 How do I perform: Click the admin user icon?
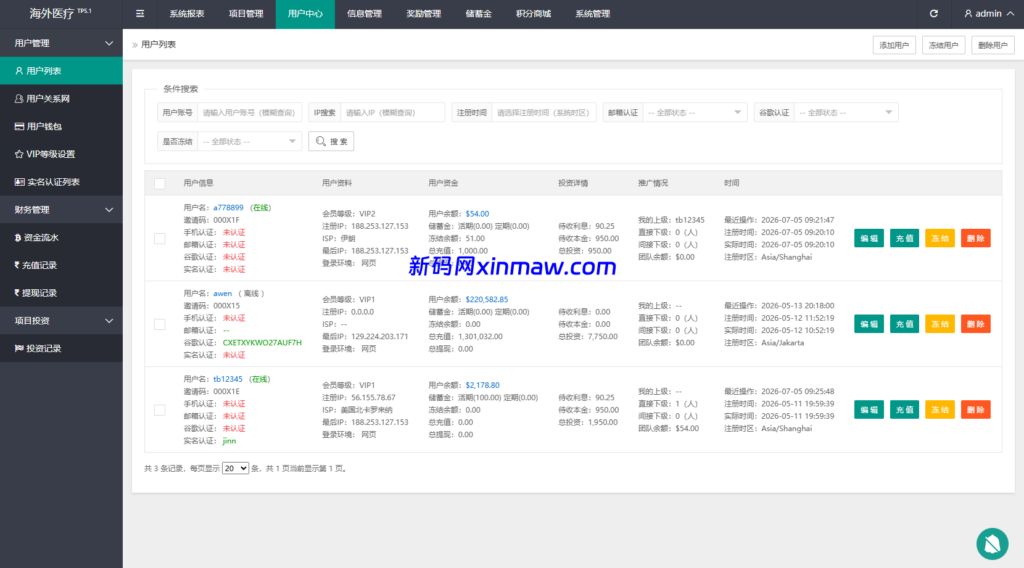pyautogui.click(x=968, y=14)
